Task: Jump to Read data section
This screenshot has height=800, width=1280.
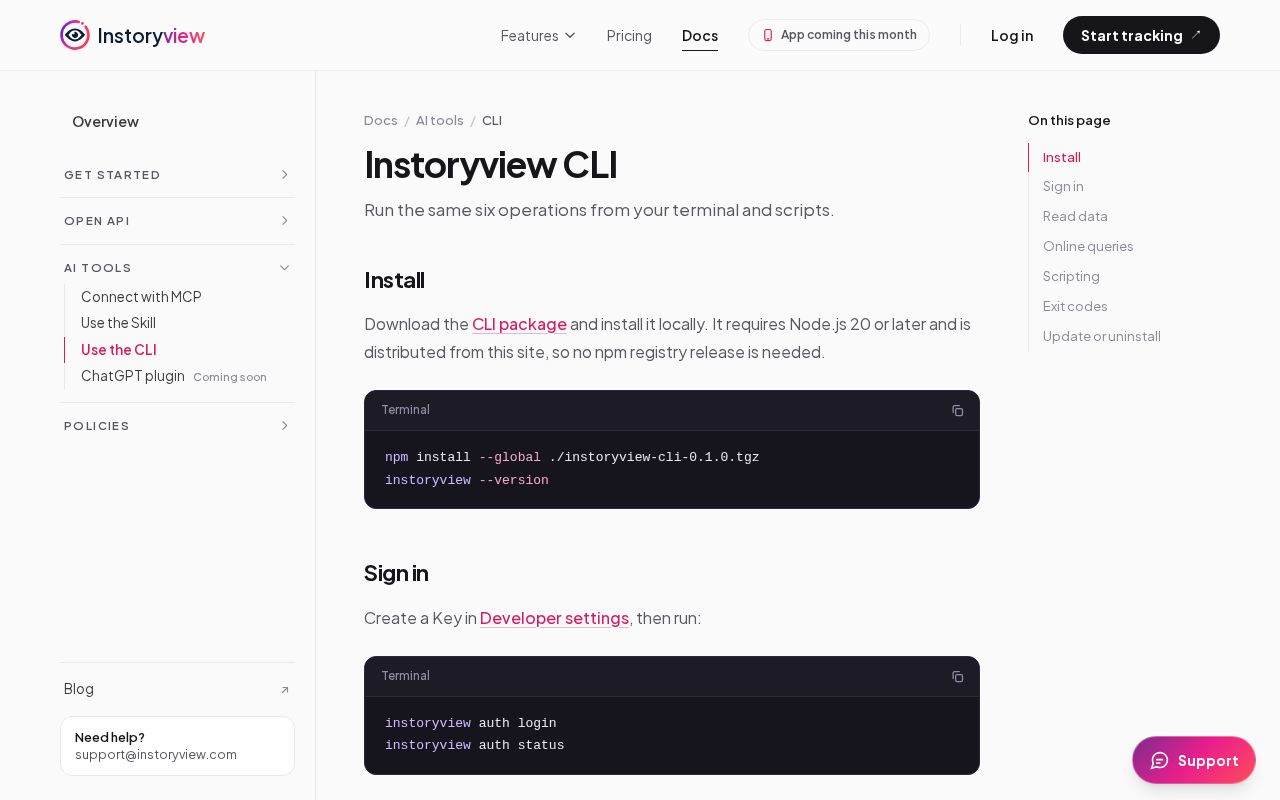Action: pos(1075,216)
